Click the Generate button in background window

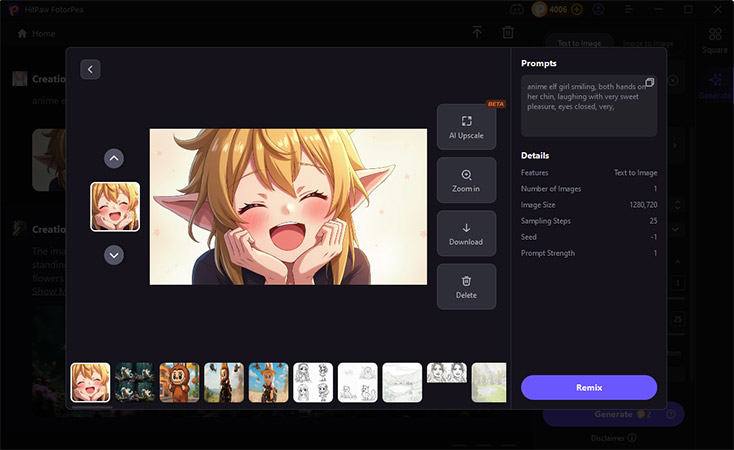pos(614,414)
